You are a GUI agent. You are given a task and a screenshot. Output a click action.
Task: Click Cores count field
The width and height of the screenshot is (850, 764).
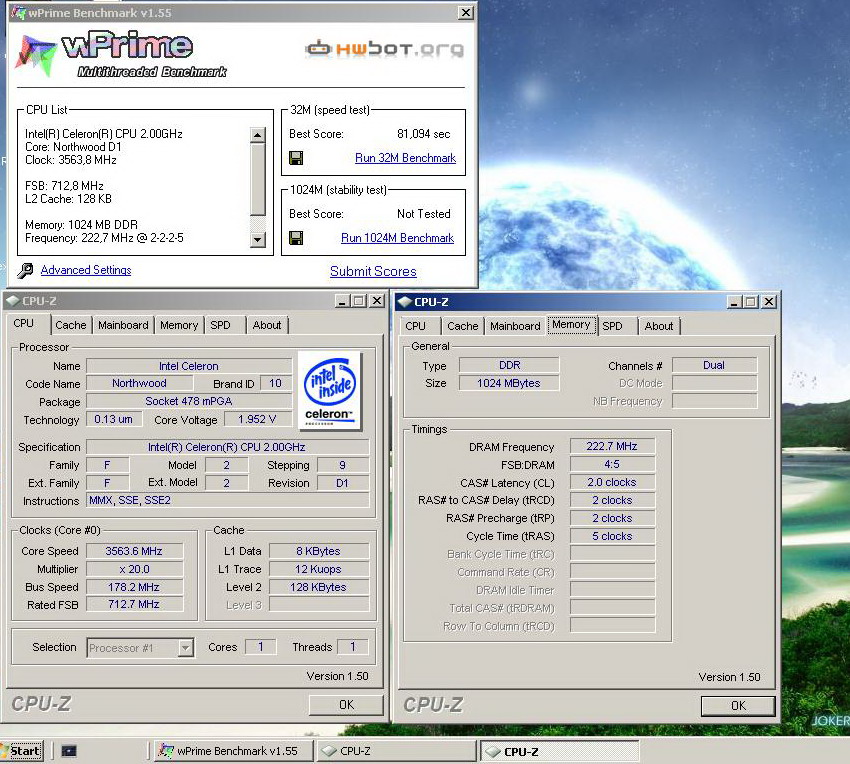(261, 647)
